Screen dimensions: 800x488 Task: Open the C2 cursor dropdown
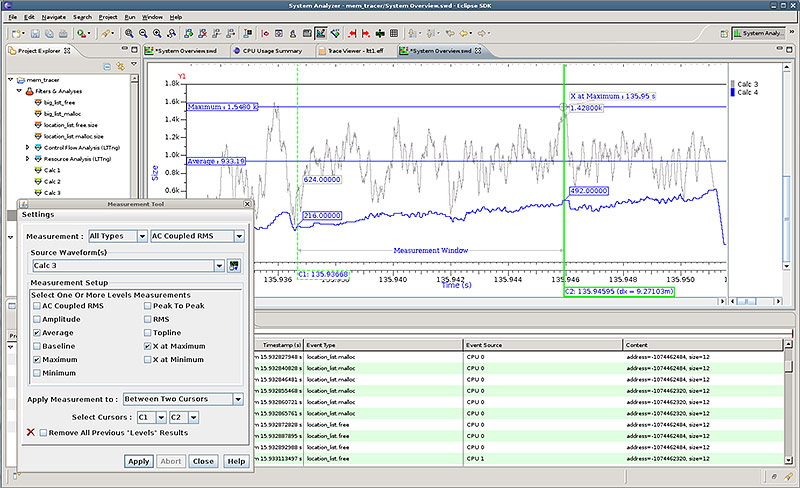tap(193, 418)
